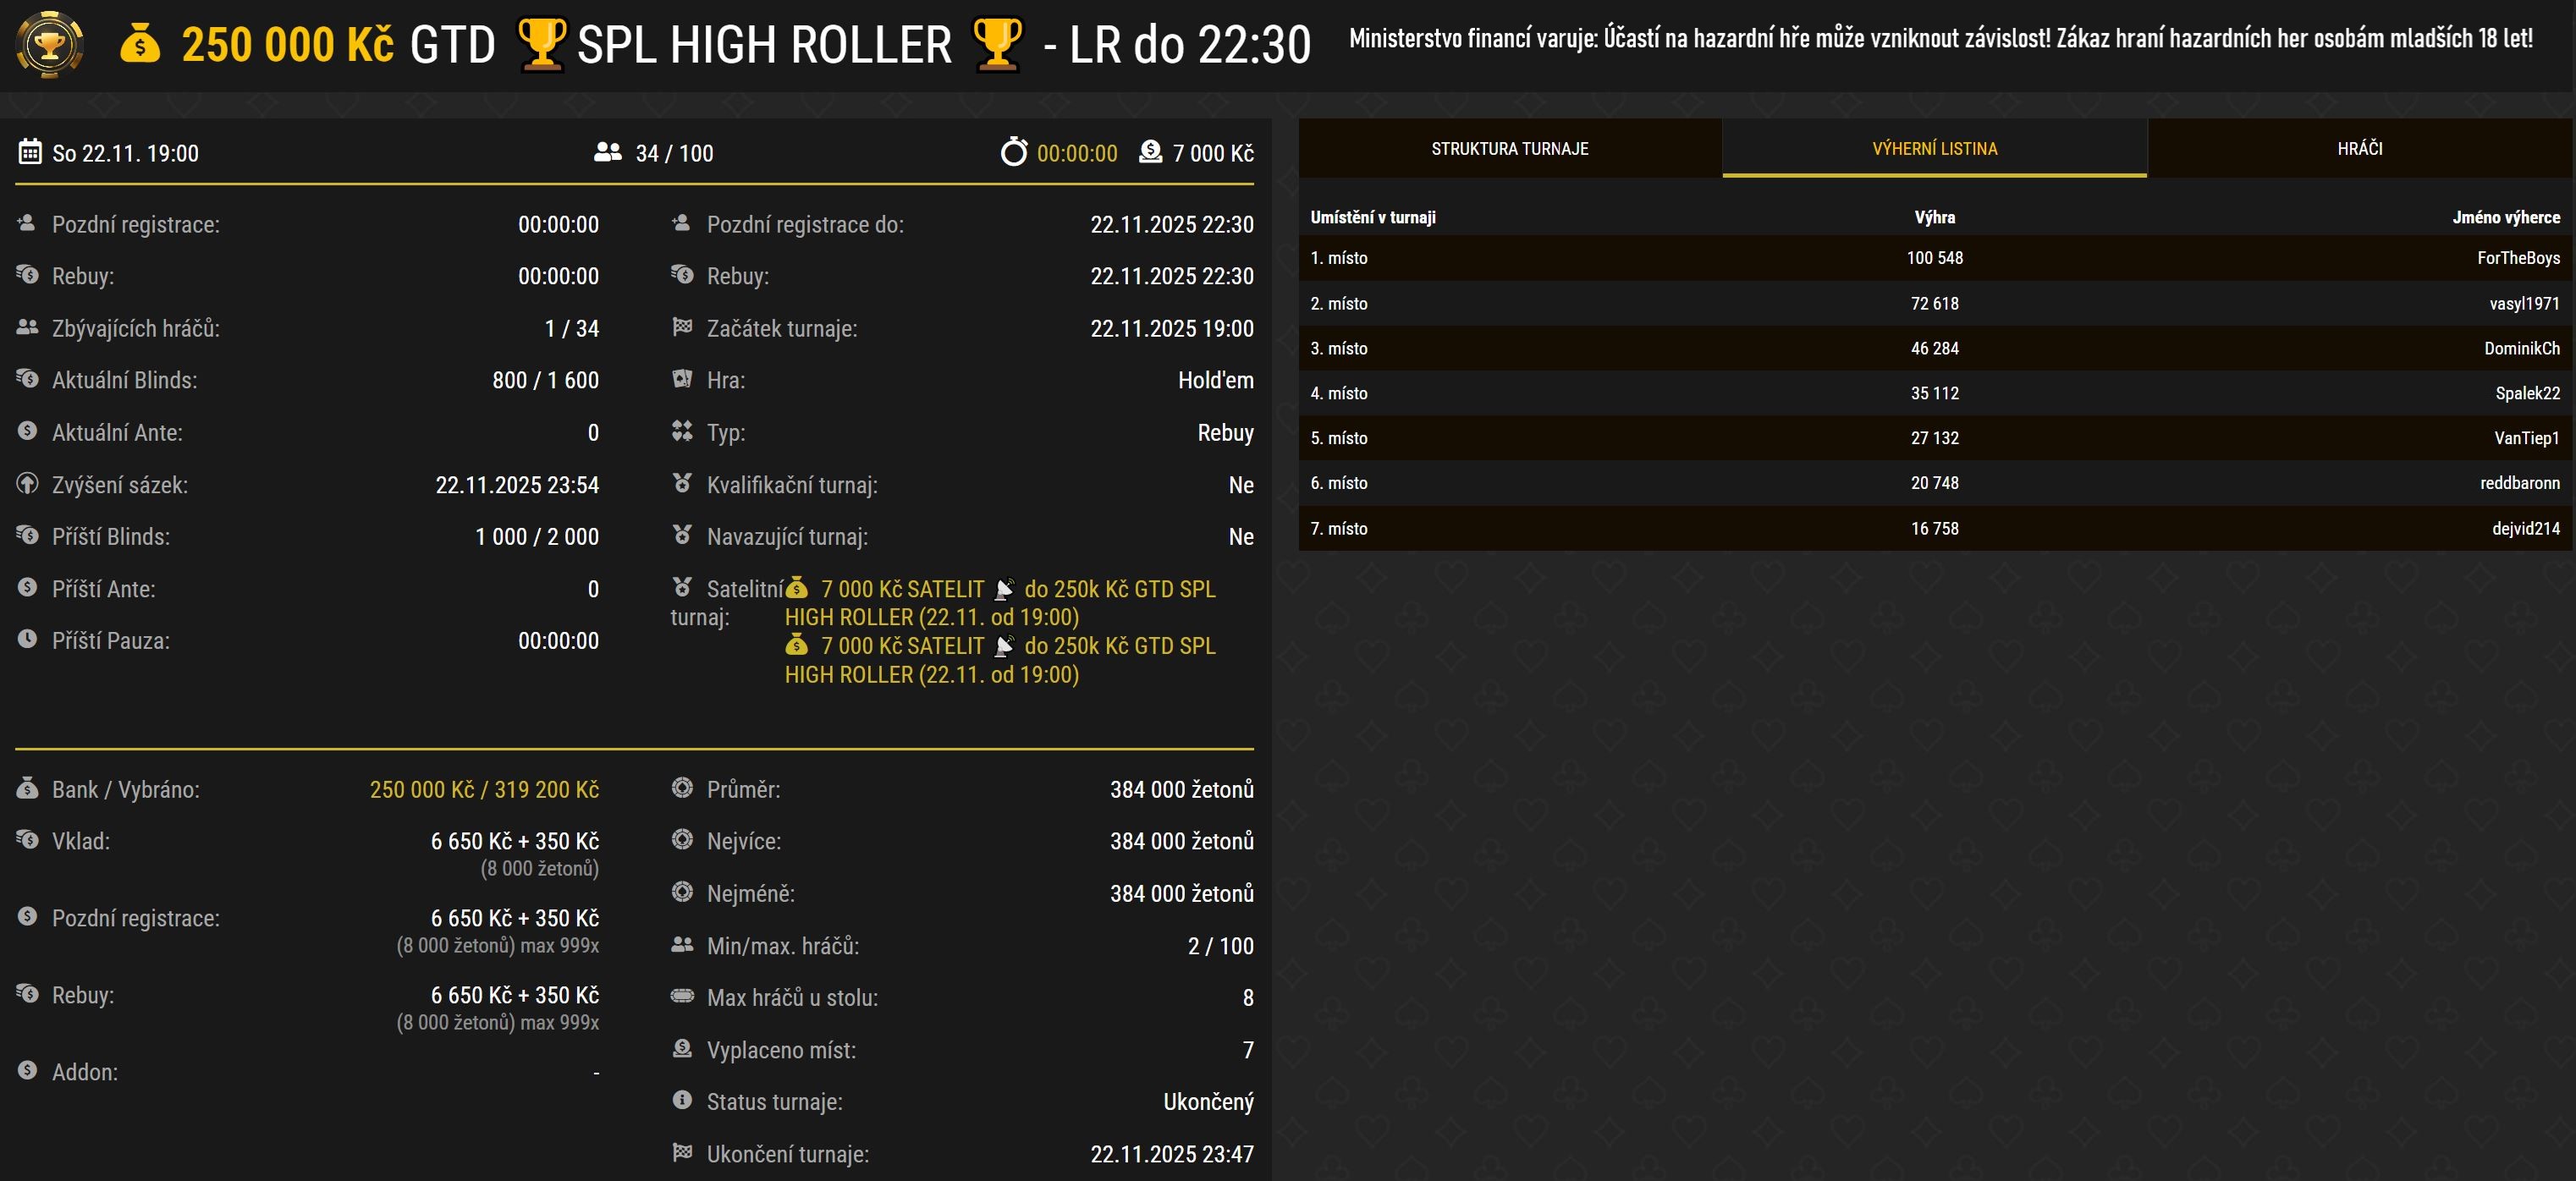Click the gold trophy logo badge
The width and height of the screenshot is (2576, 1181).
click(x=49, y=44)
